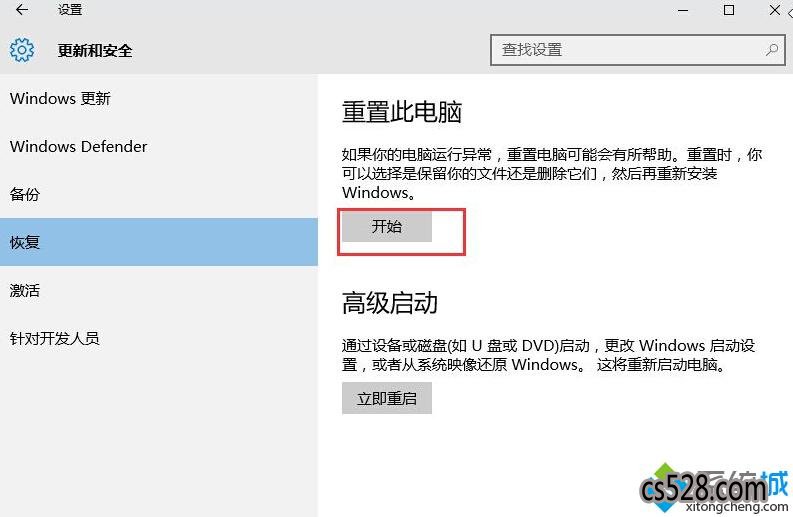Open the 备份 section
793x517 pixels.
coord(159,194)
